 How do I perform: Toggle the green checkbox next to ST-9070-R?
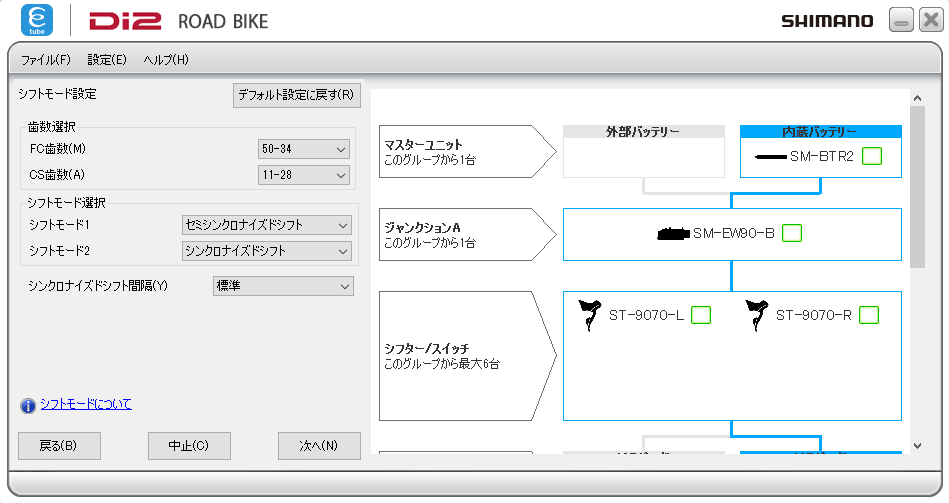[869, 315]
